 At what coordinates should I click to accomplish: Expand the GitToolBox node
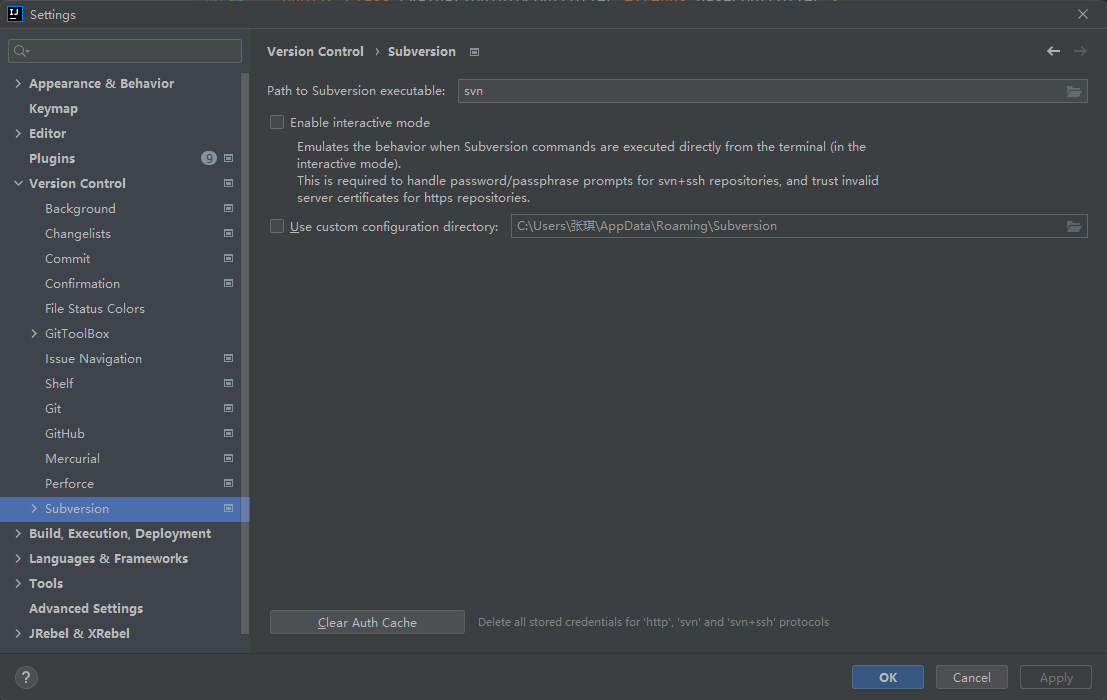34,333
